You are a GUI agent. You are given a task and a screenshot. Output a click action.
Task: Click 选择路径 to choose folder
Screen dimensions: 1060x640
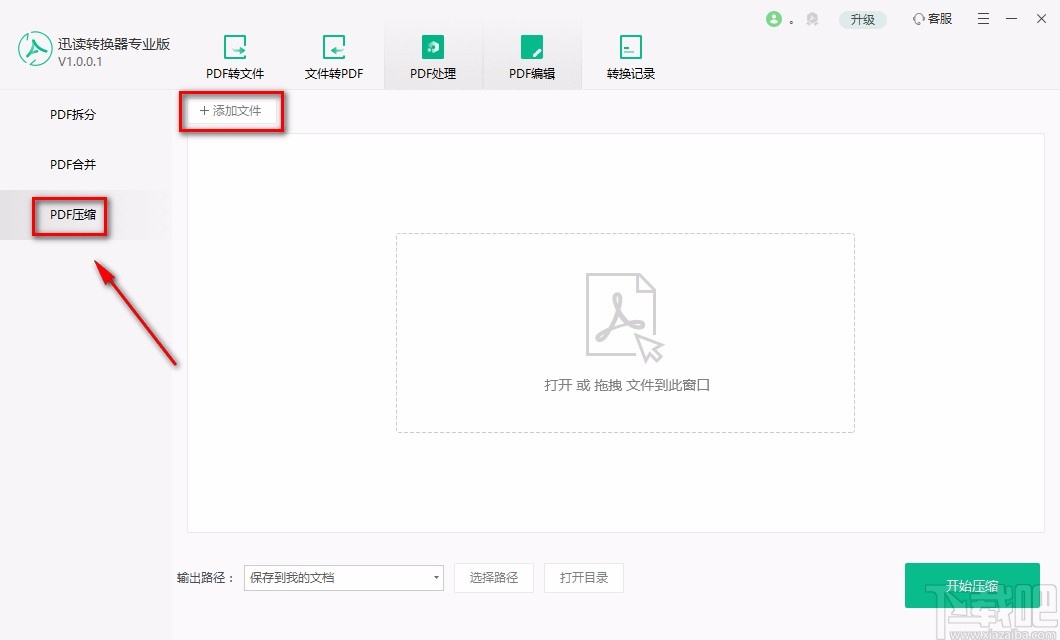click(494, 578)
